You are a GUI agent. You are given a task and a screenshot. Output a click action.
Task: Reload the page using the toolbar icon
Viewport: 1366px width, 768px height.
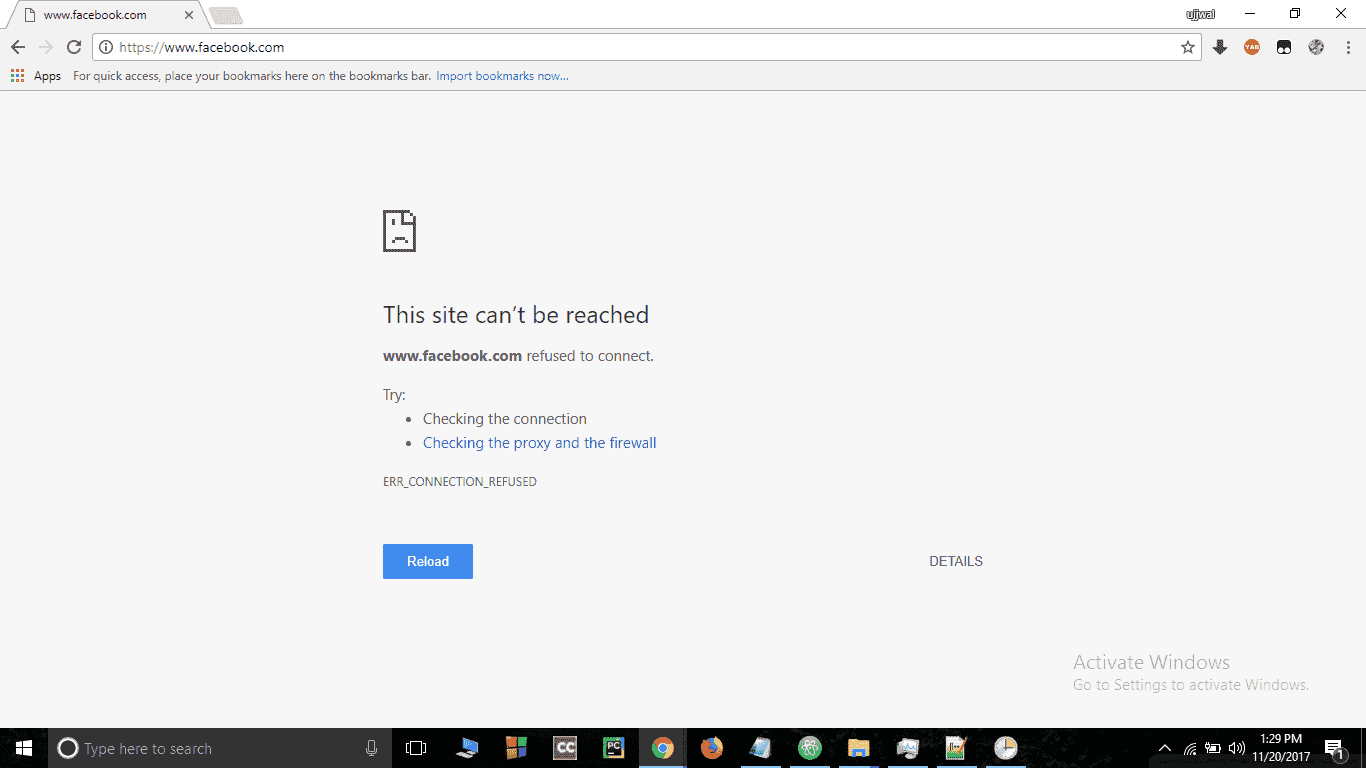coord(74,47)
